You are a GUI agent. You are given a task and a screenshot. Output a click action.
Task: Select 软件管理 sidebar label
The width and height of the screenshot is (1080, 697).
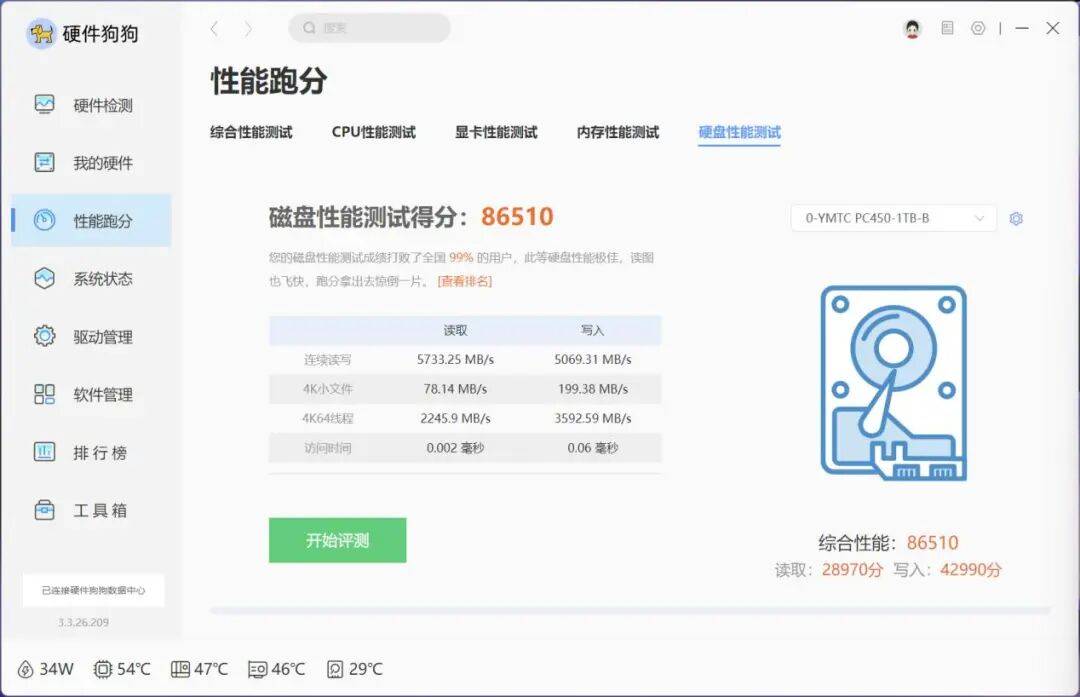pos(103,395)
